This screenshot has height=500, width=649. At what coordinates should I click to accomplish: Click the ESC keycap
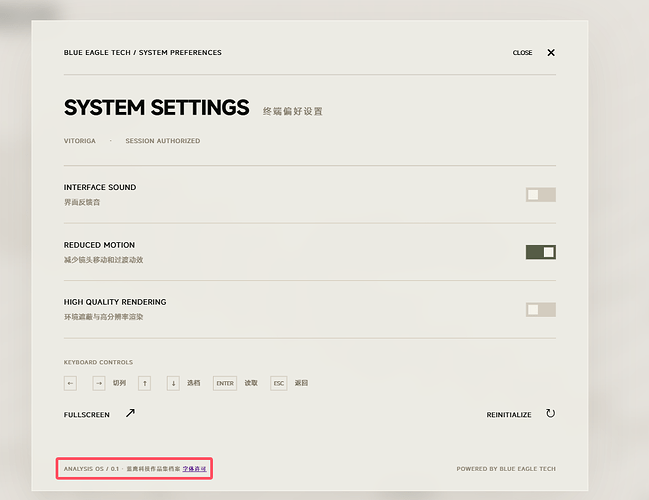279,383
